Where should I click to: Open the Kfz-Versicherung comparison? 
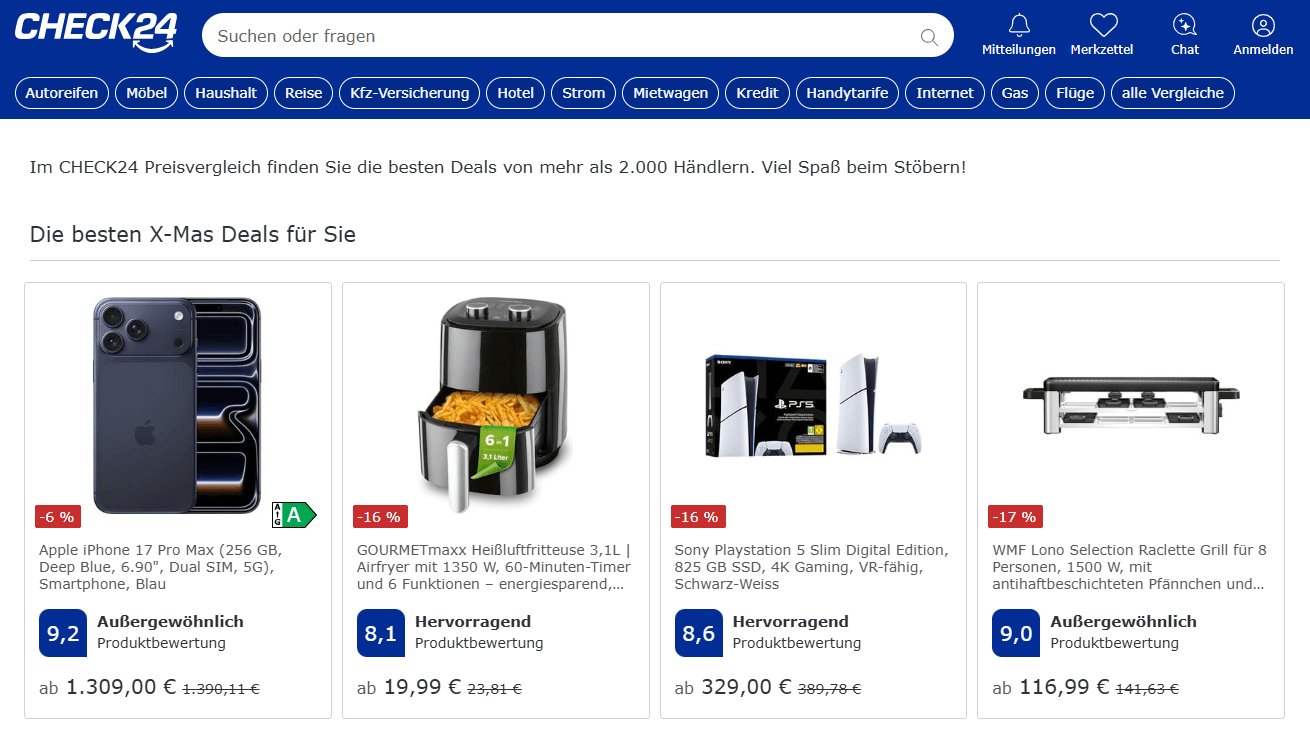(409, 93)
